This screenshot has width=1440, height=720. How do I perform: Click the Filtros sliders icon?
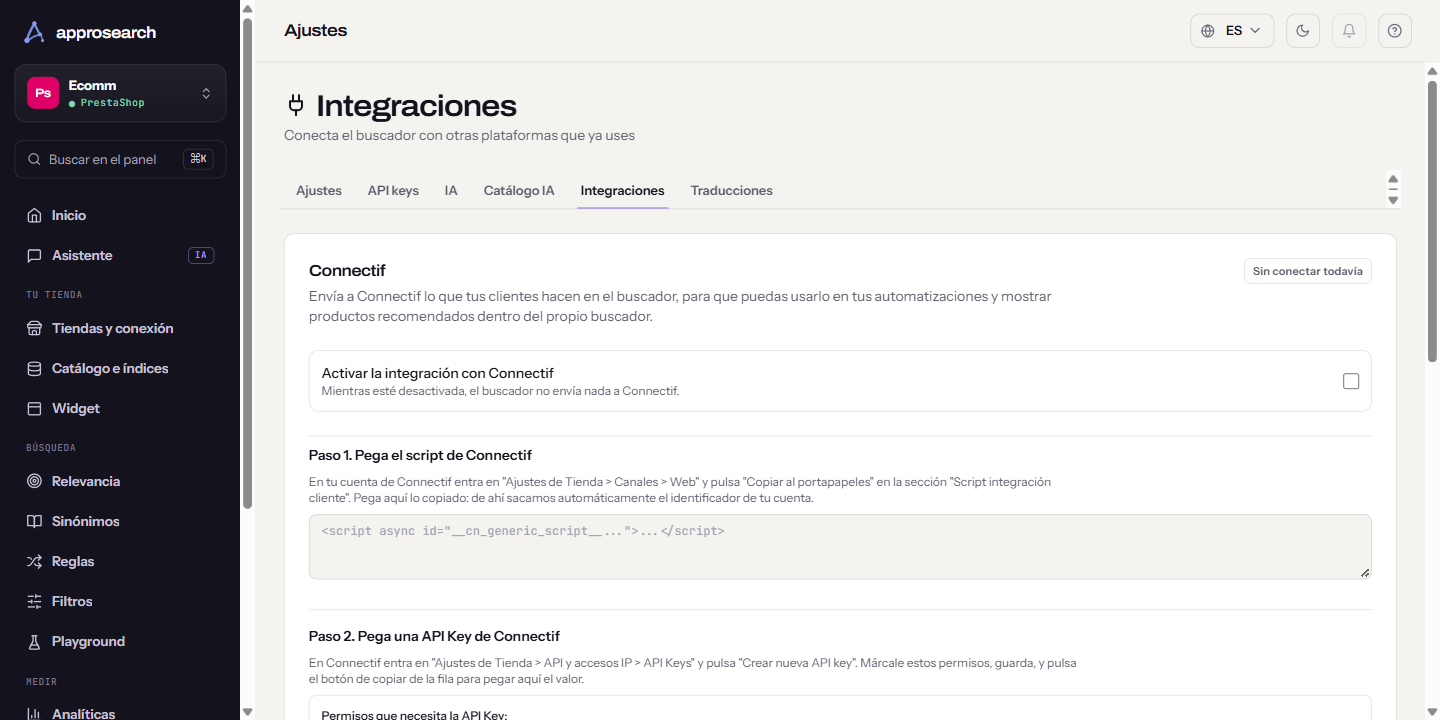pos(34,601)
